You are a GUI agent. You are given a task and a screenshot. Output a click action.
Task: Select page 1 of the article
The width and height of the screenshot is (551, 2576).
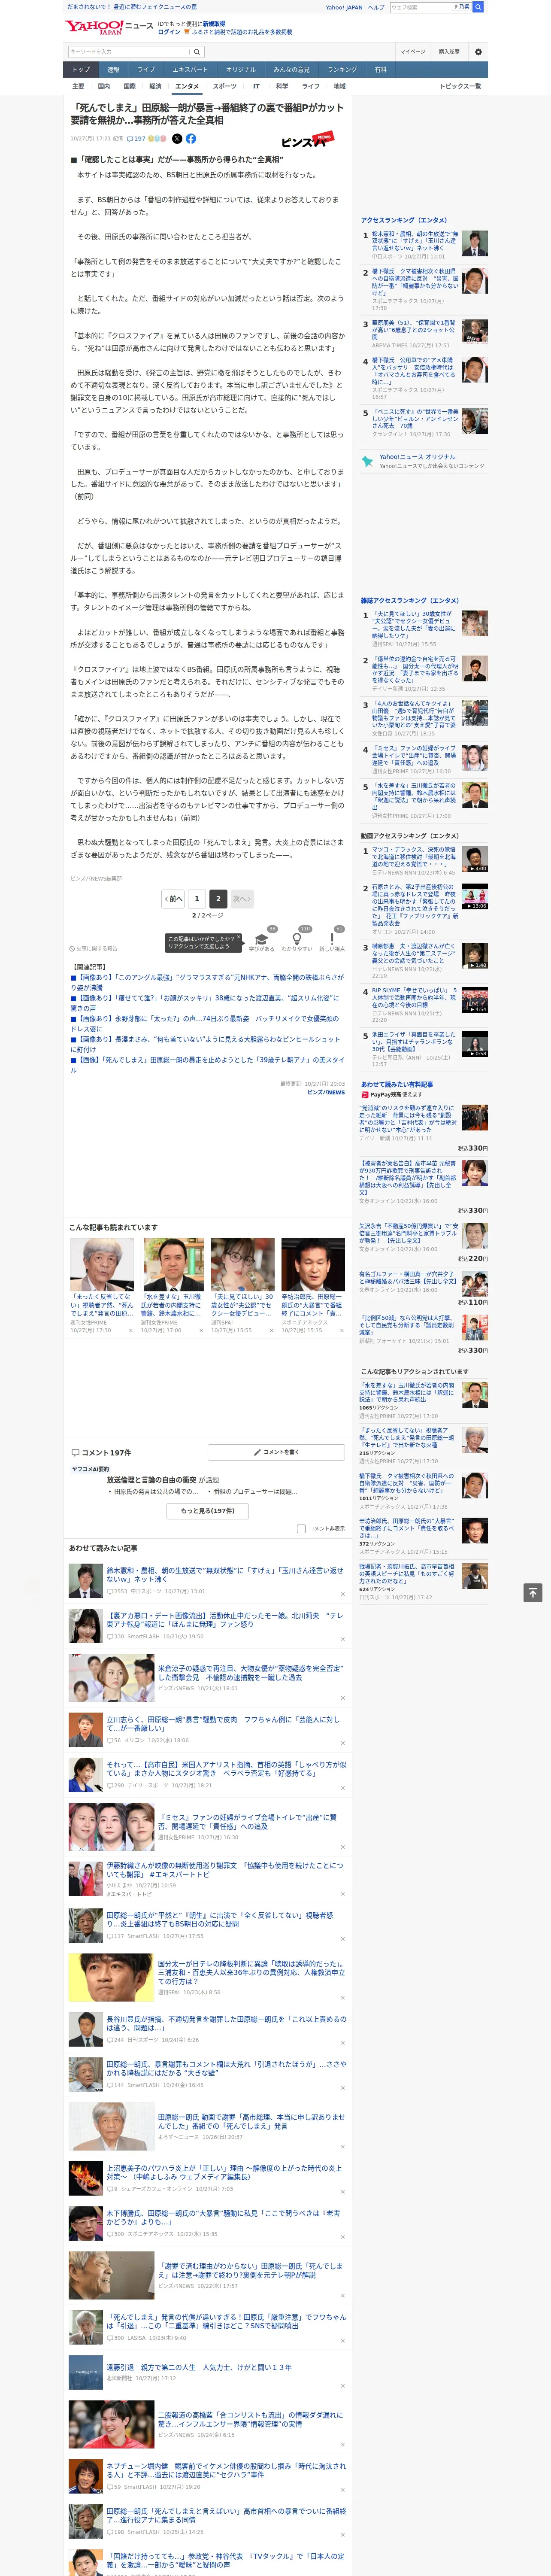click(197, 898)
